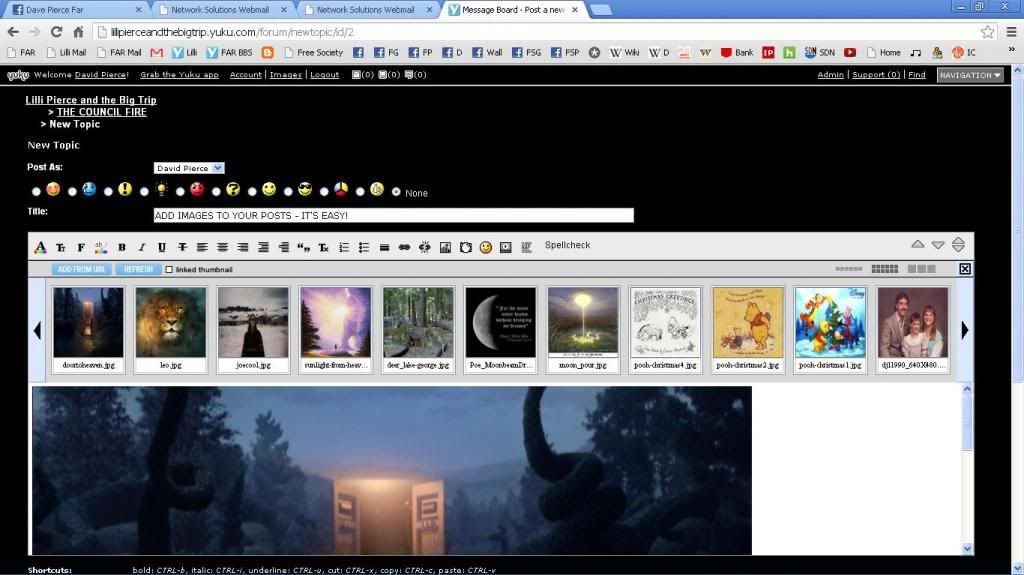
Task: Insert a bulleted list
Action: coord(364,247)
